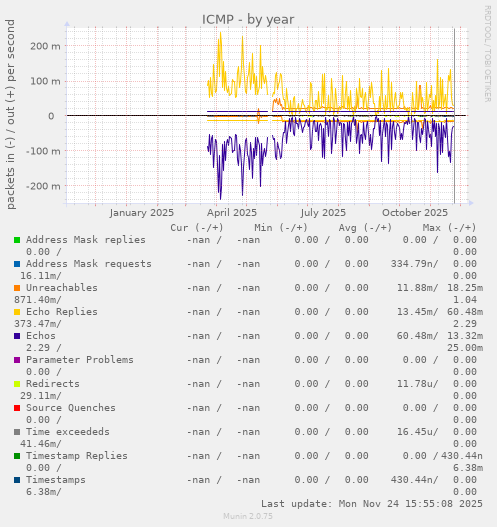Click the Timestamp Replies green swatch
497x527 pixels.
pyautogui.click(x=17, y=456)
